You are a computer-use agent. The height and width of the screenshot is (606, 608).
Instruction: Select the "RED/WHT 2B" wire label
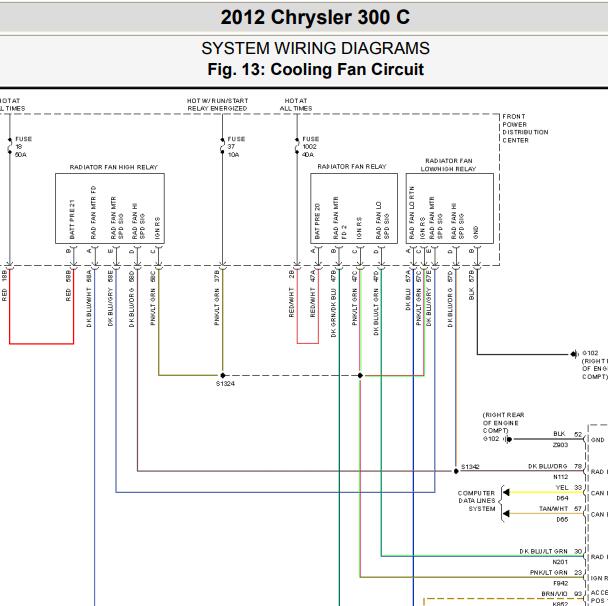click(x=291, y=294)
